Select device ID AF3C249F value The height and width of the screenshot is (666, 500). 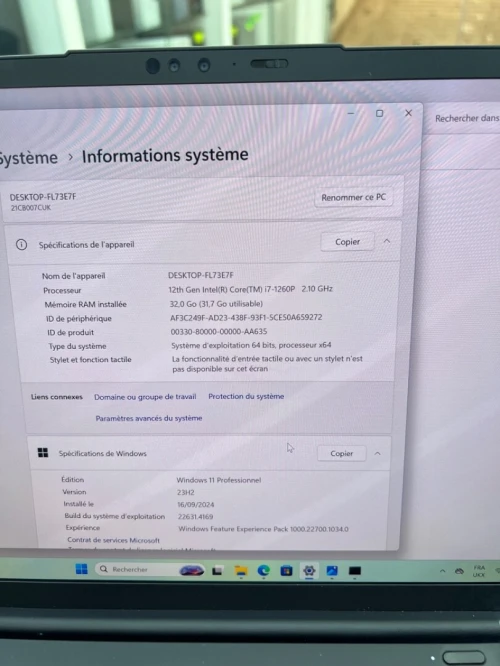[246, 317]
